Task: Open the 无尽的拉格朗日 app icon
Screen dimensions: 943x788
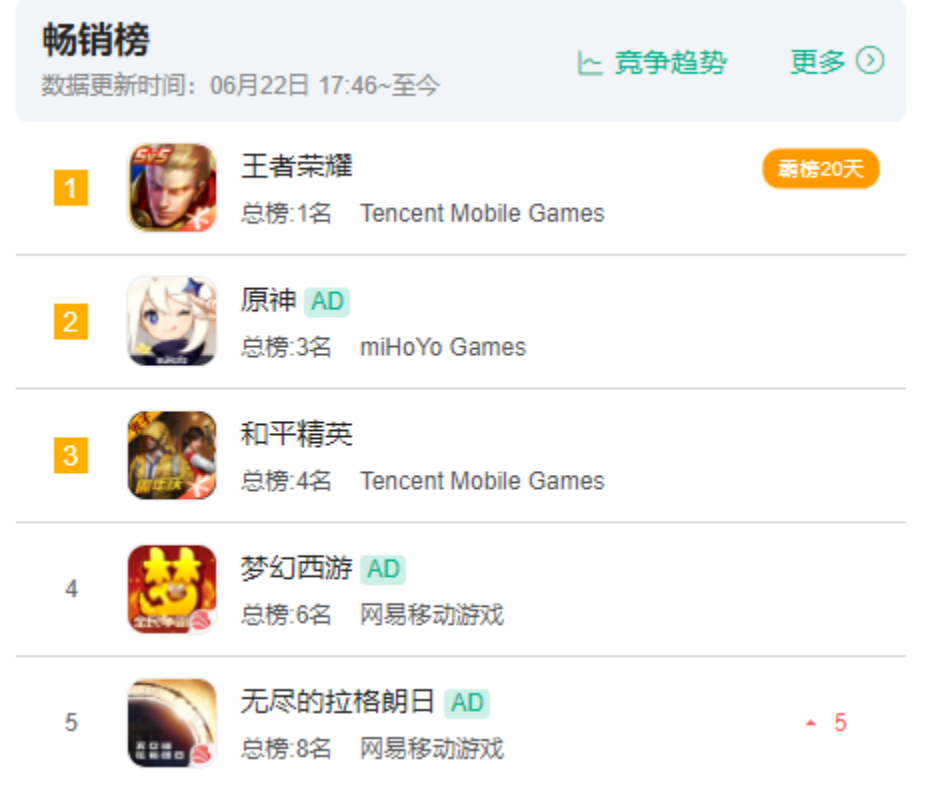Action: click(172, 723)
